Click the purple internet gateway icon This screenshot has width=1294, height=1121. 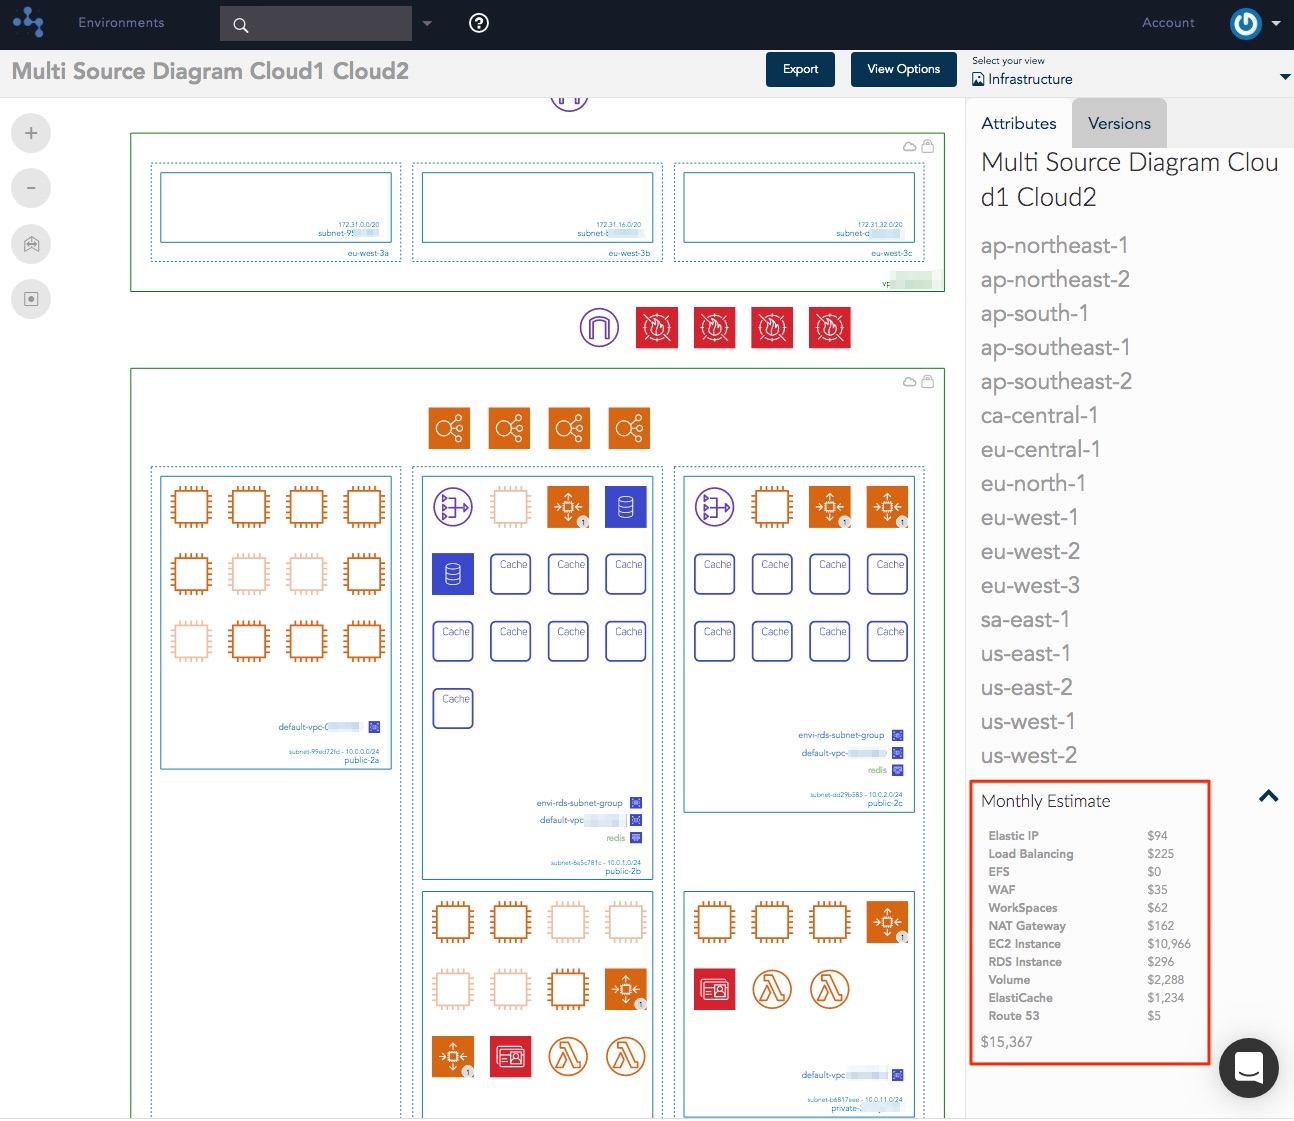pos(599,328)
